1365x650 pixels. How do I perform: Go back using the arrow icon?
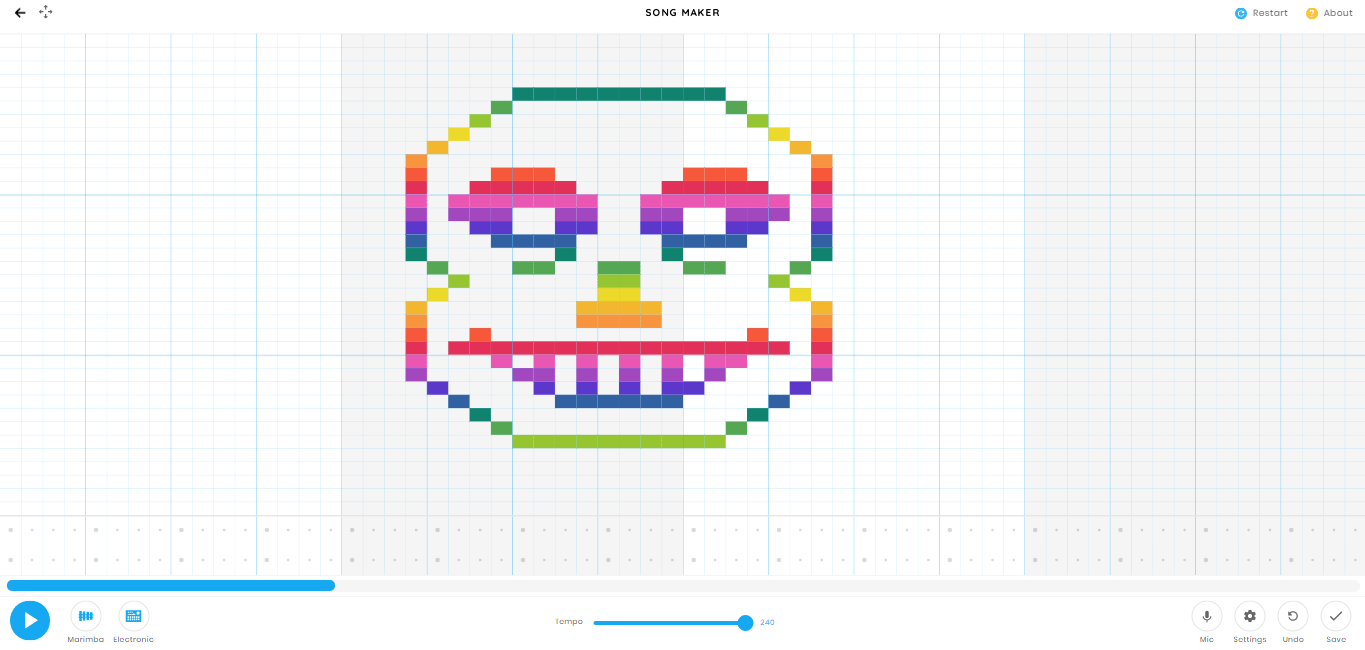point(19,12)
